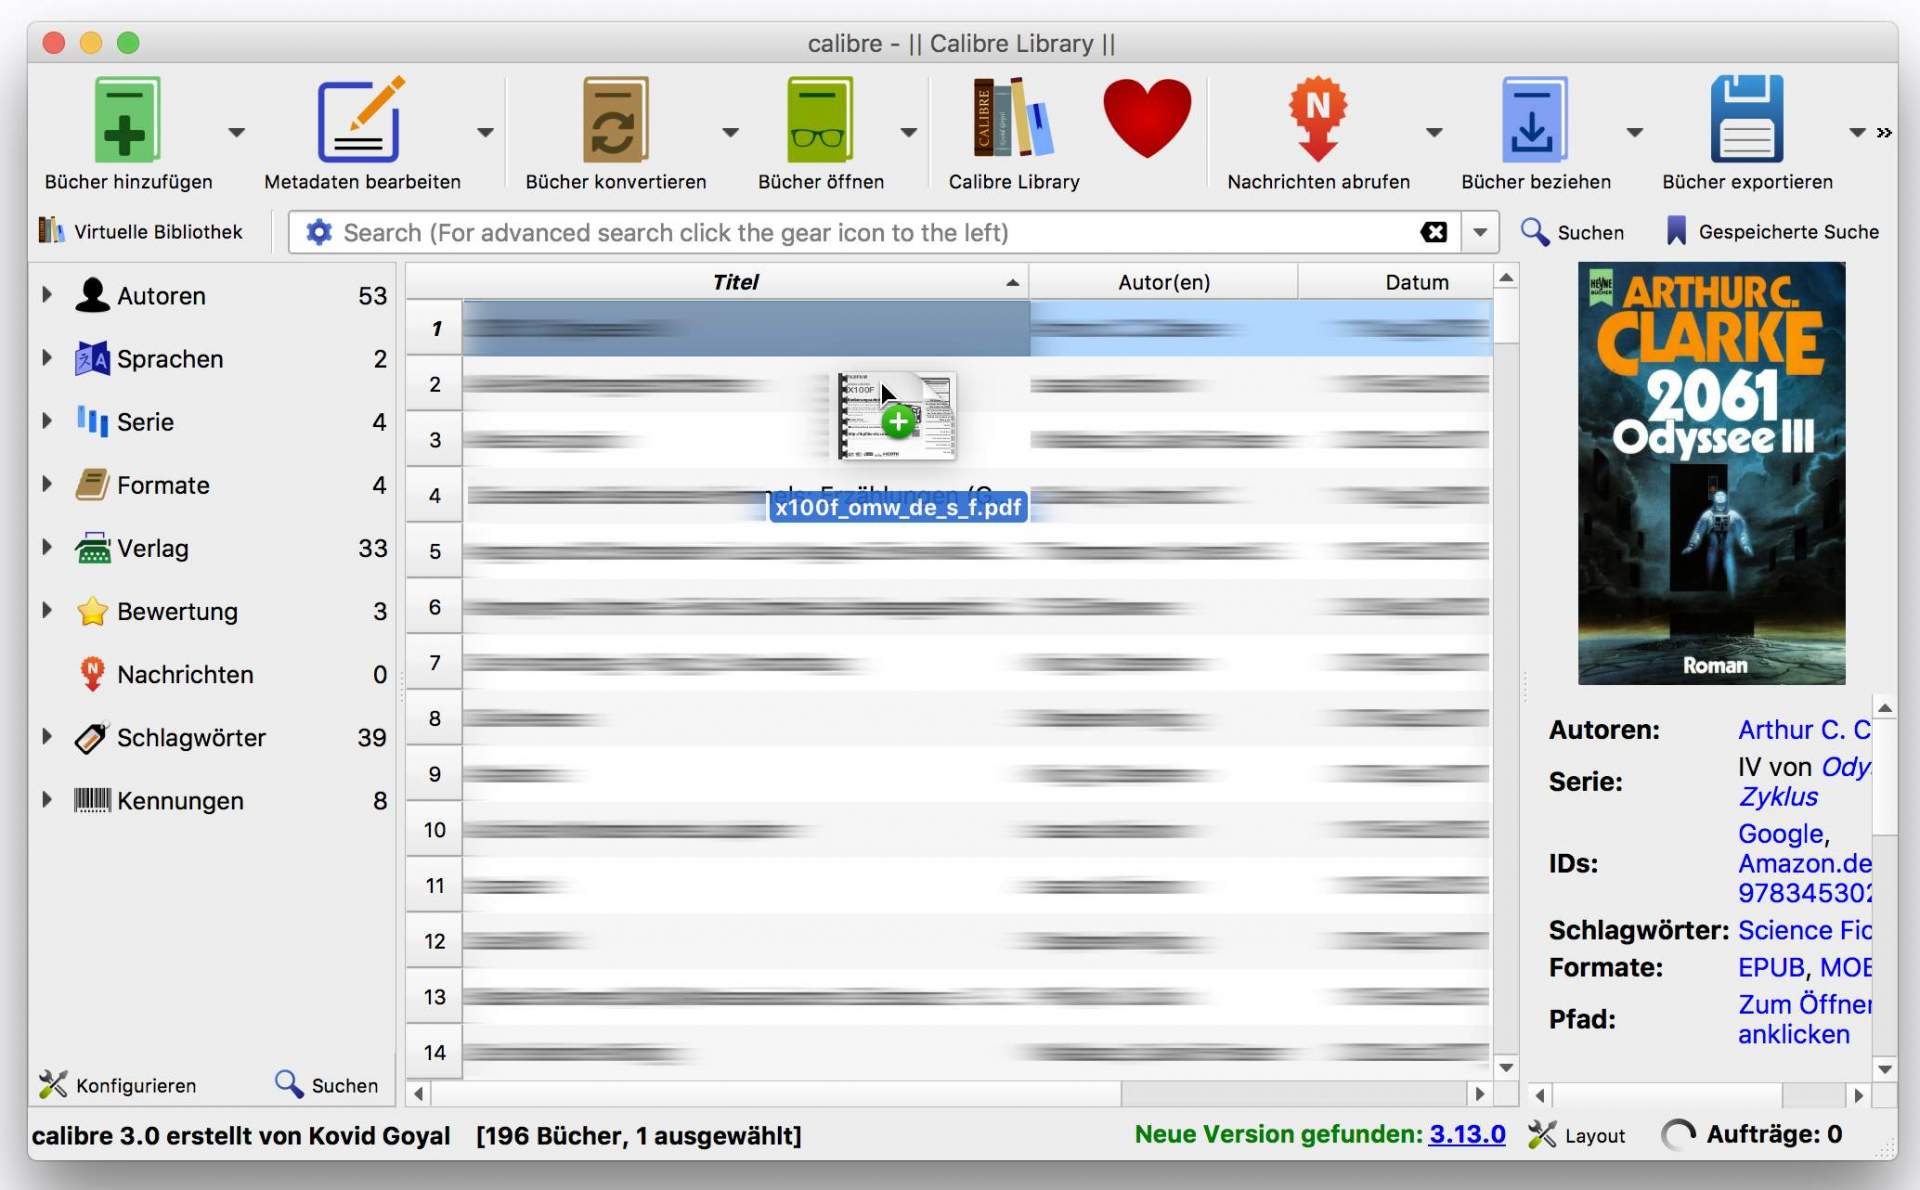This screenshot has height=1190, width=1920.
Task: Expand the Autoren tree node
Action: (47, 294)
